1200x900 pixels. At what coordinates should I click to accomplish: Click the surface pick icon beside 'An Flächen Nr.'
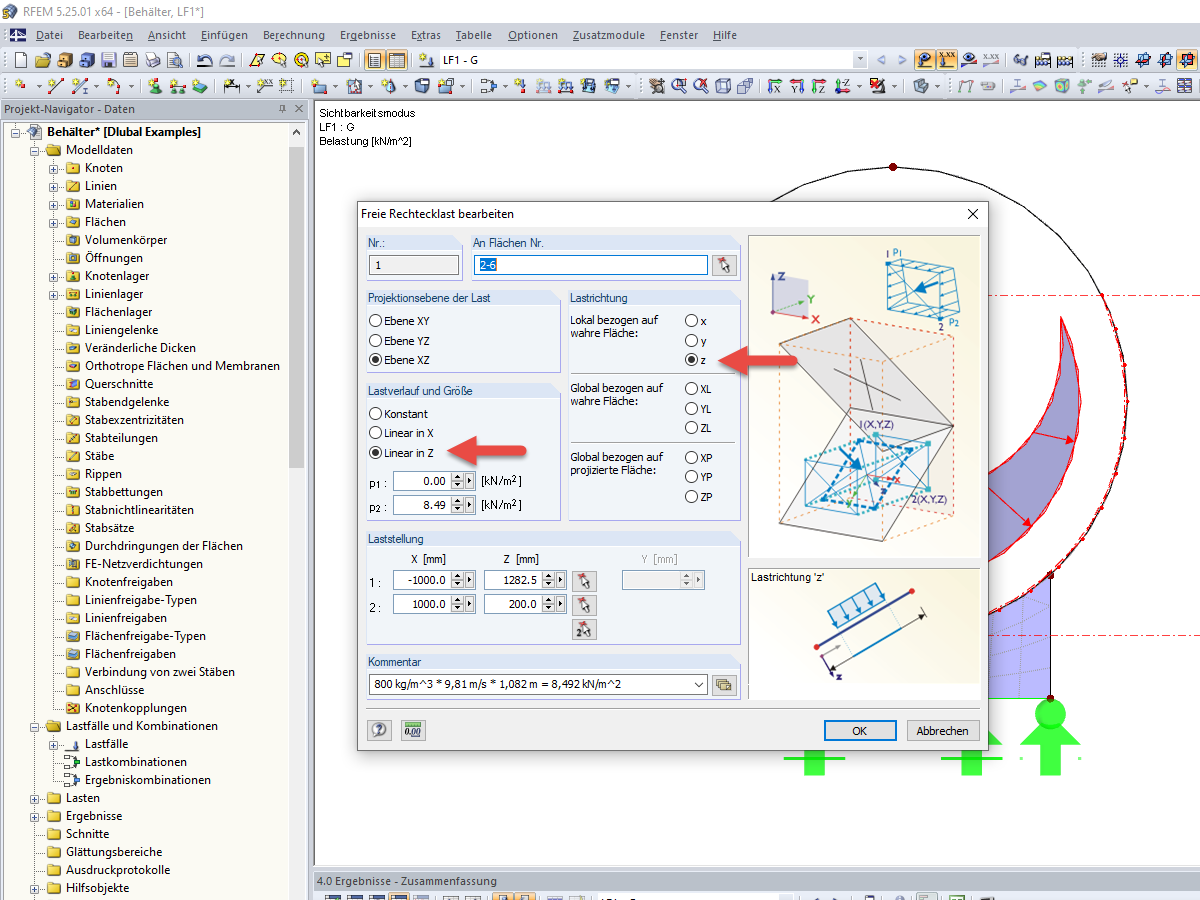pos(723,265)
